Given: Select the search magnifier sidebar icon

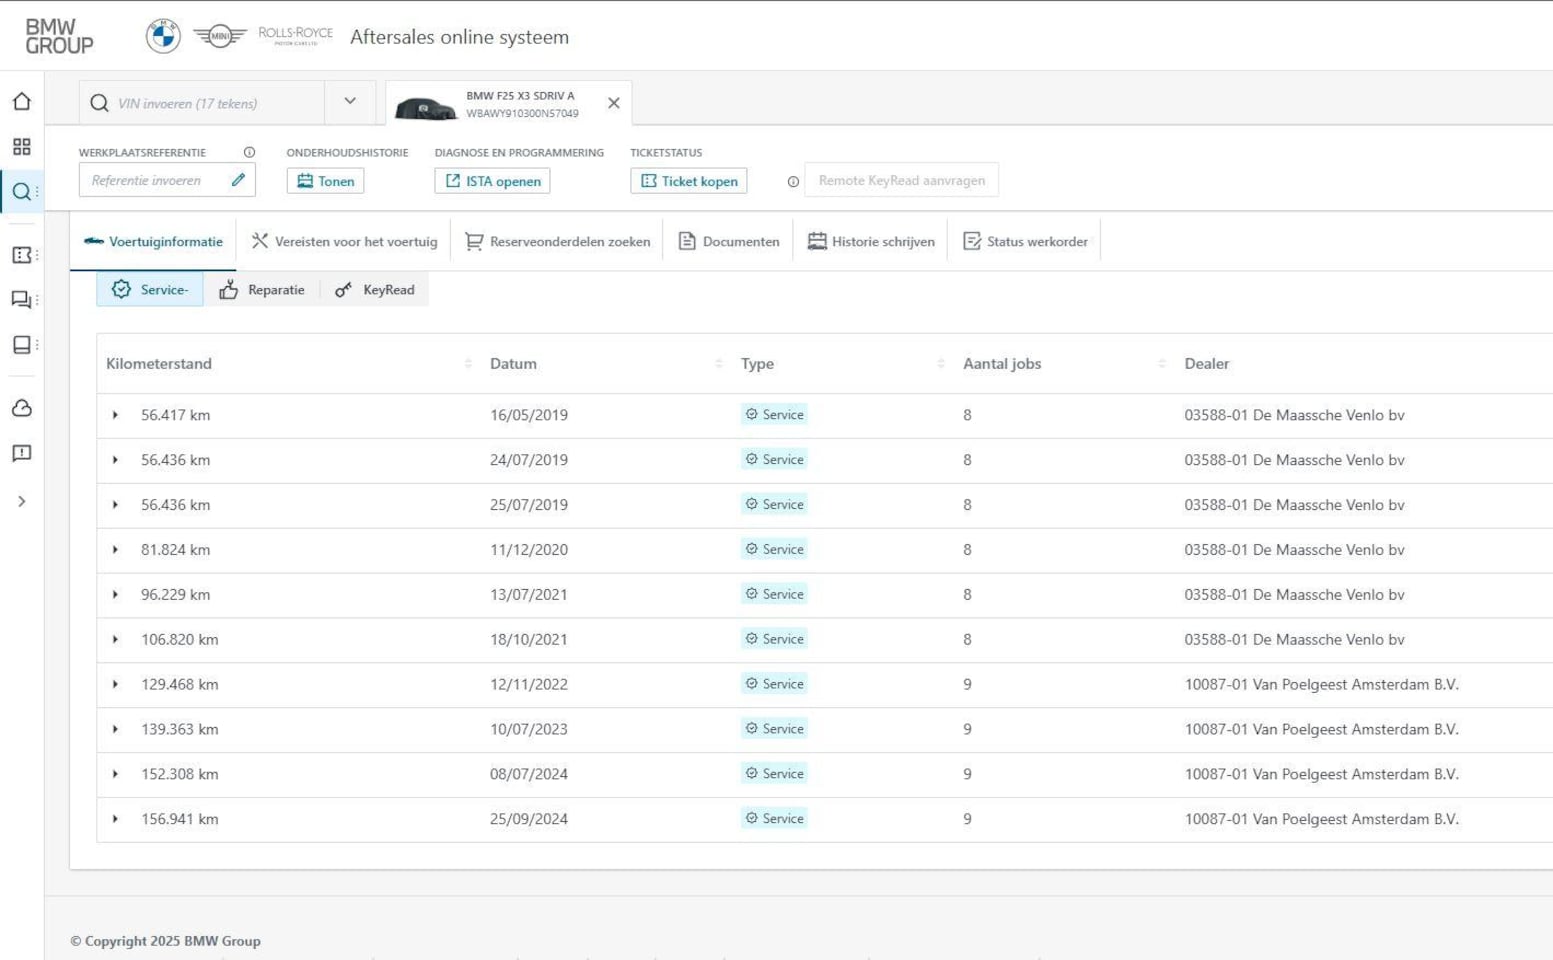Looking at the screenshot, I should [22, 191].
